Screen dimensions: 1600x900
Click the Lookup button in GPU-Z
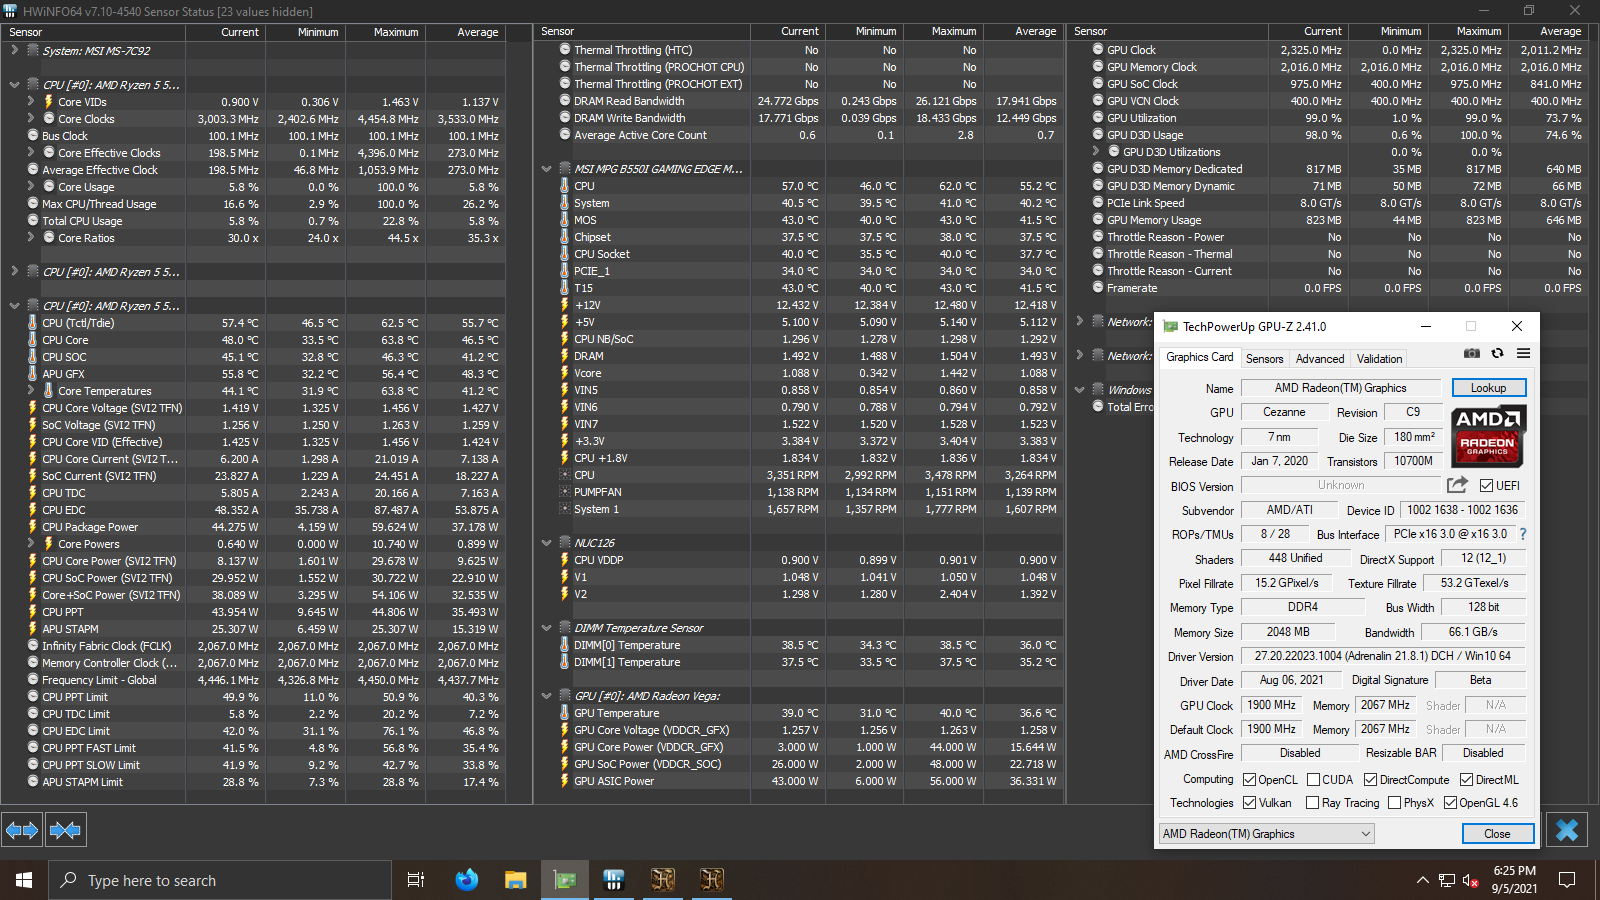pos(1488,388)
